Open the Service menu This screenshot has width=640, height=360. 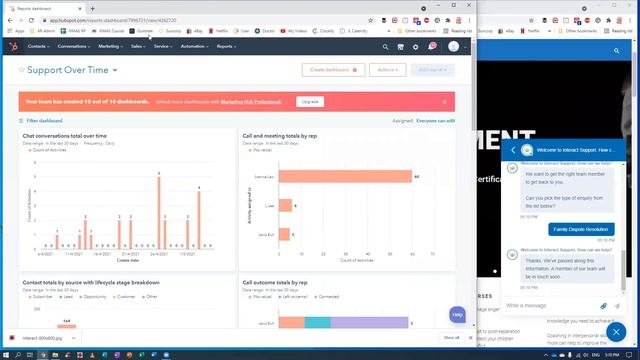pos(163,47)
